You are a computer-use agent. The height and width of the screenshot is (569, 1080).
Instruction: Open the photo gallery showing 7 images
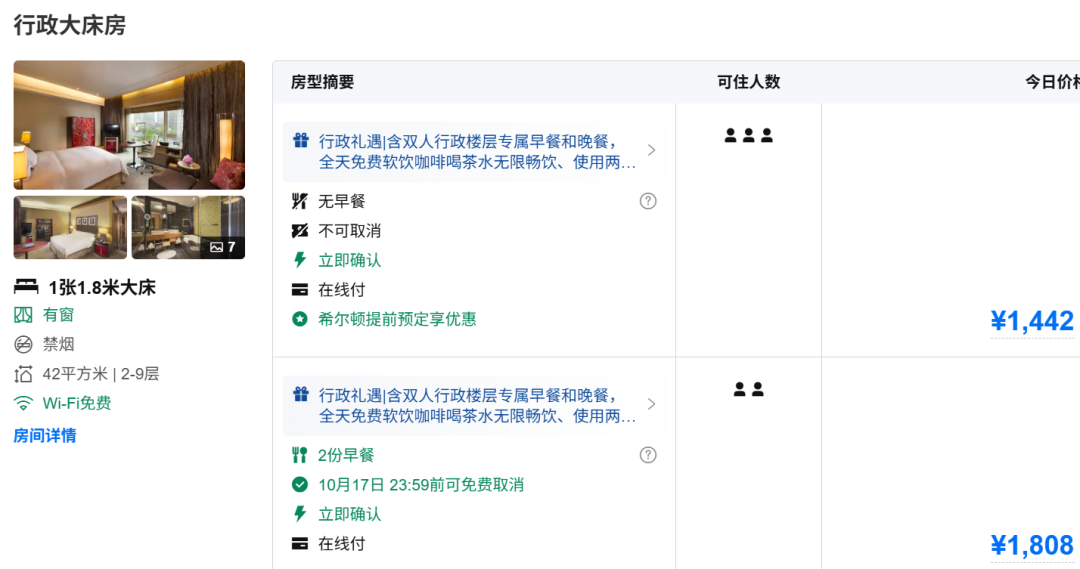pos(188,227)
